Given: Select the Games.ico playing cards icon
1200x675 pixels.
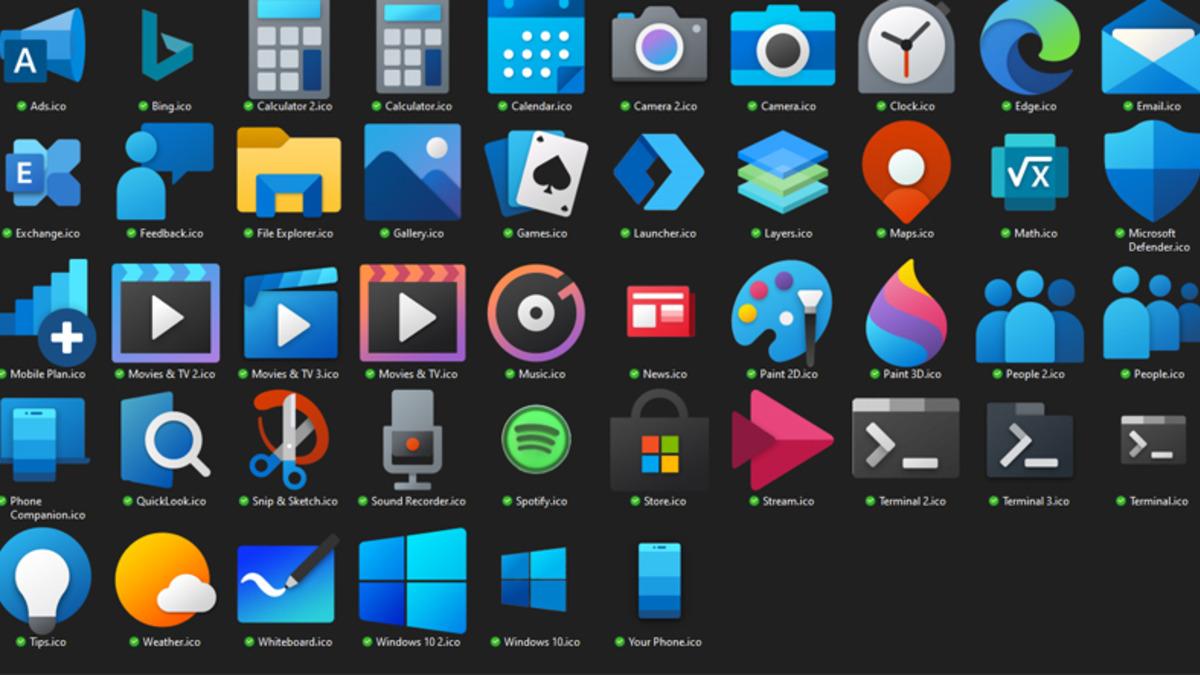Looking at the screenshot, I should pyautogui.click(x=536, y=172).
